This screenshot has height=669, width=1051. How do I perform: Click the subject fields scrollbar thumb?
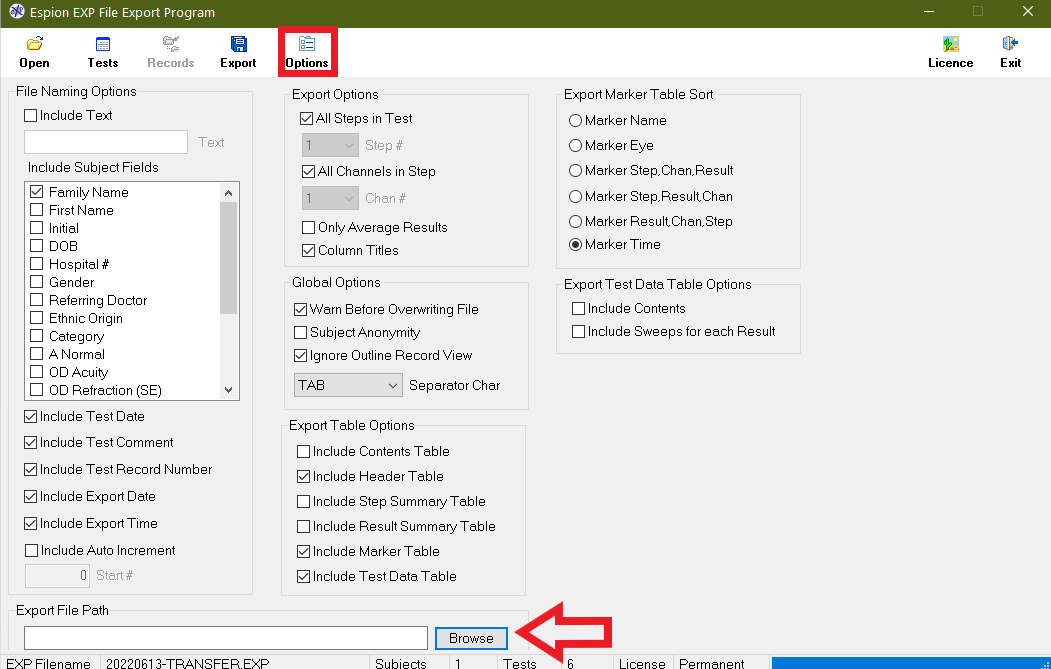[229, 257]
